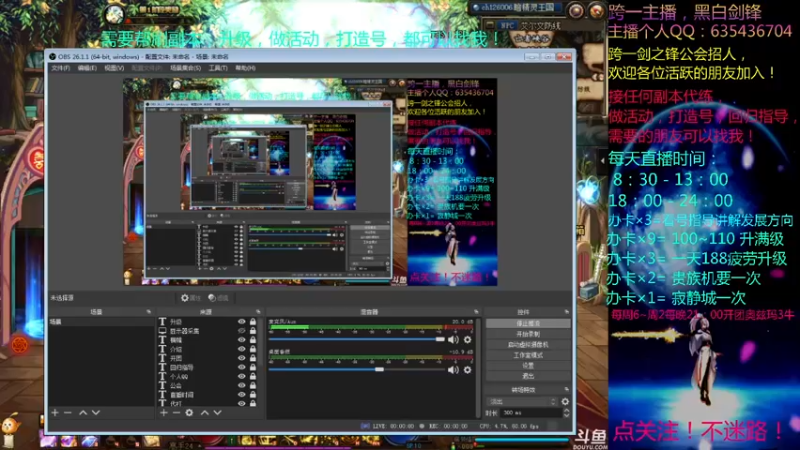Hide the 升级 source with eye icon
Image resolution: width=800 pixels, height=450 pixels.
pyautogui.click(x=241, y=322)
